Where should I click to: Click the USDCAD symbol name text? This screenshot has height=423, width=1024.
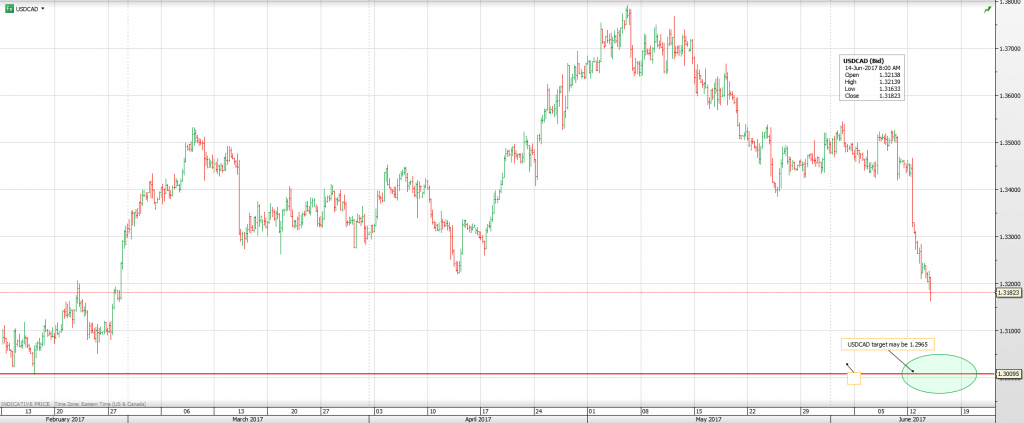coord(26,8)
